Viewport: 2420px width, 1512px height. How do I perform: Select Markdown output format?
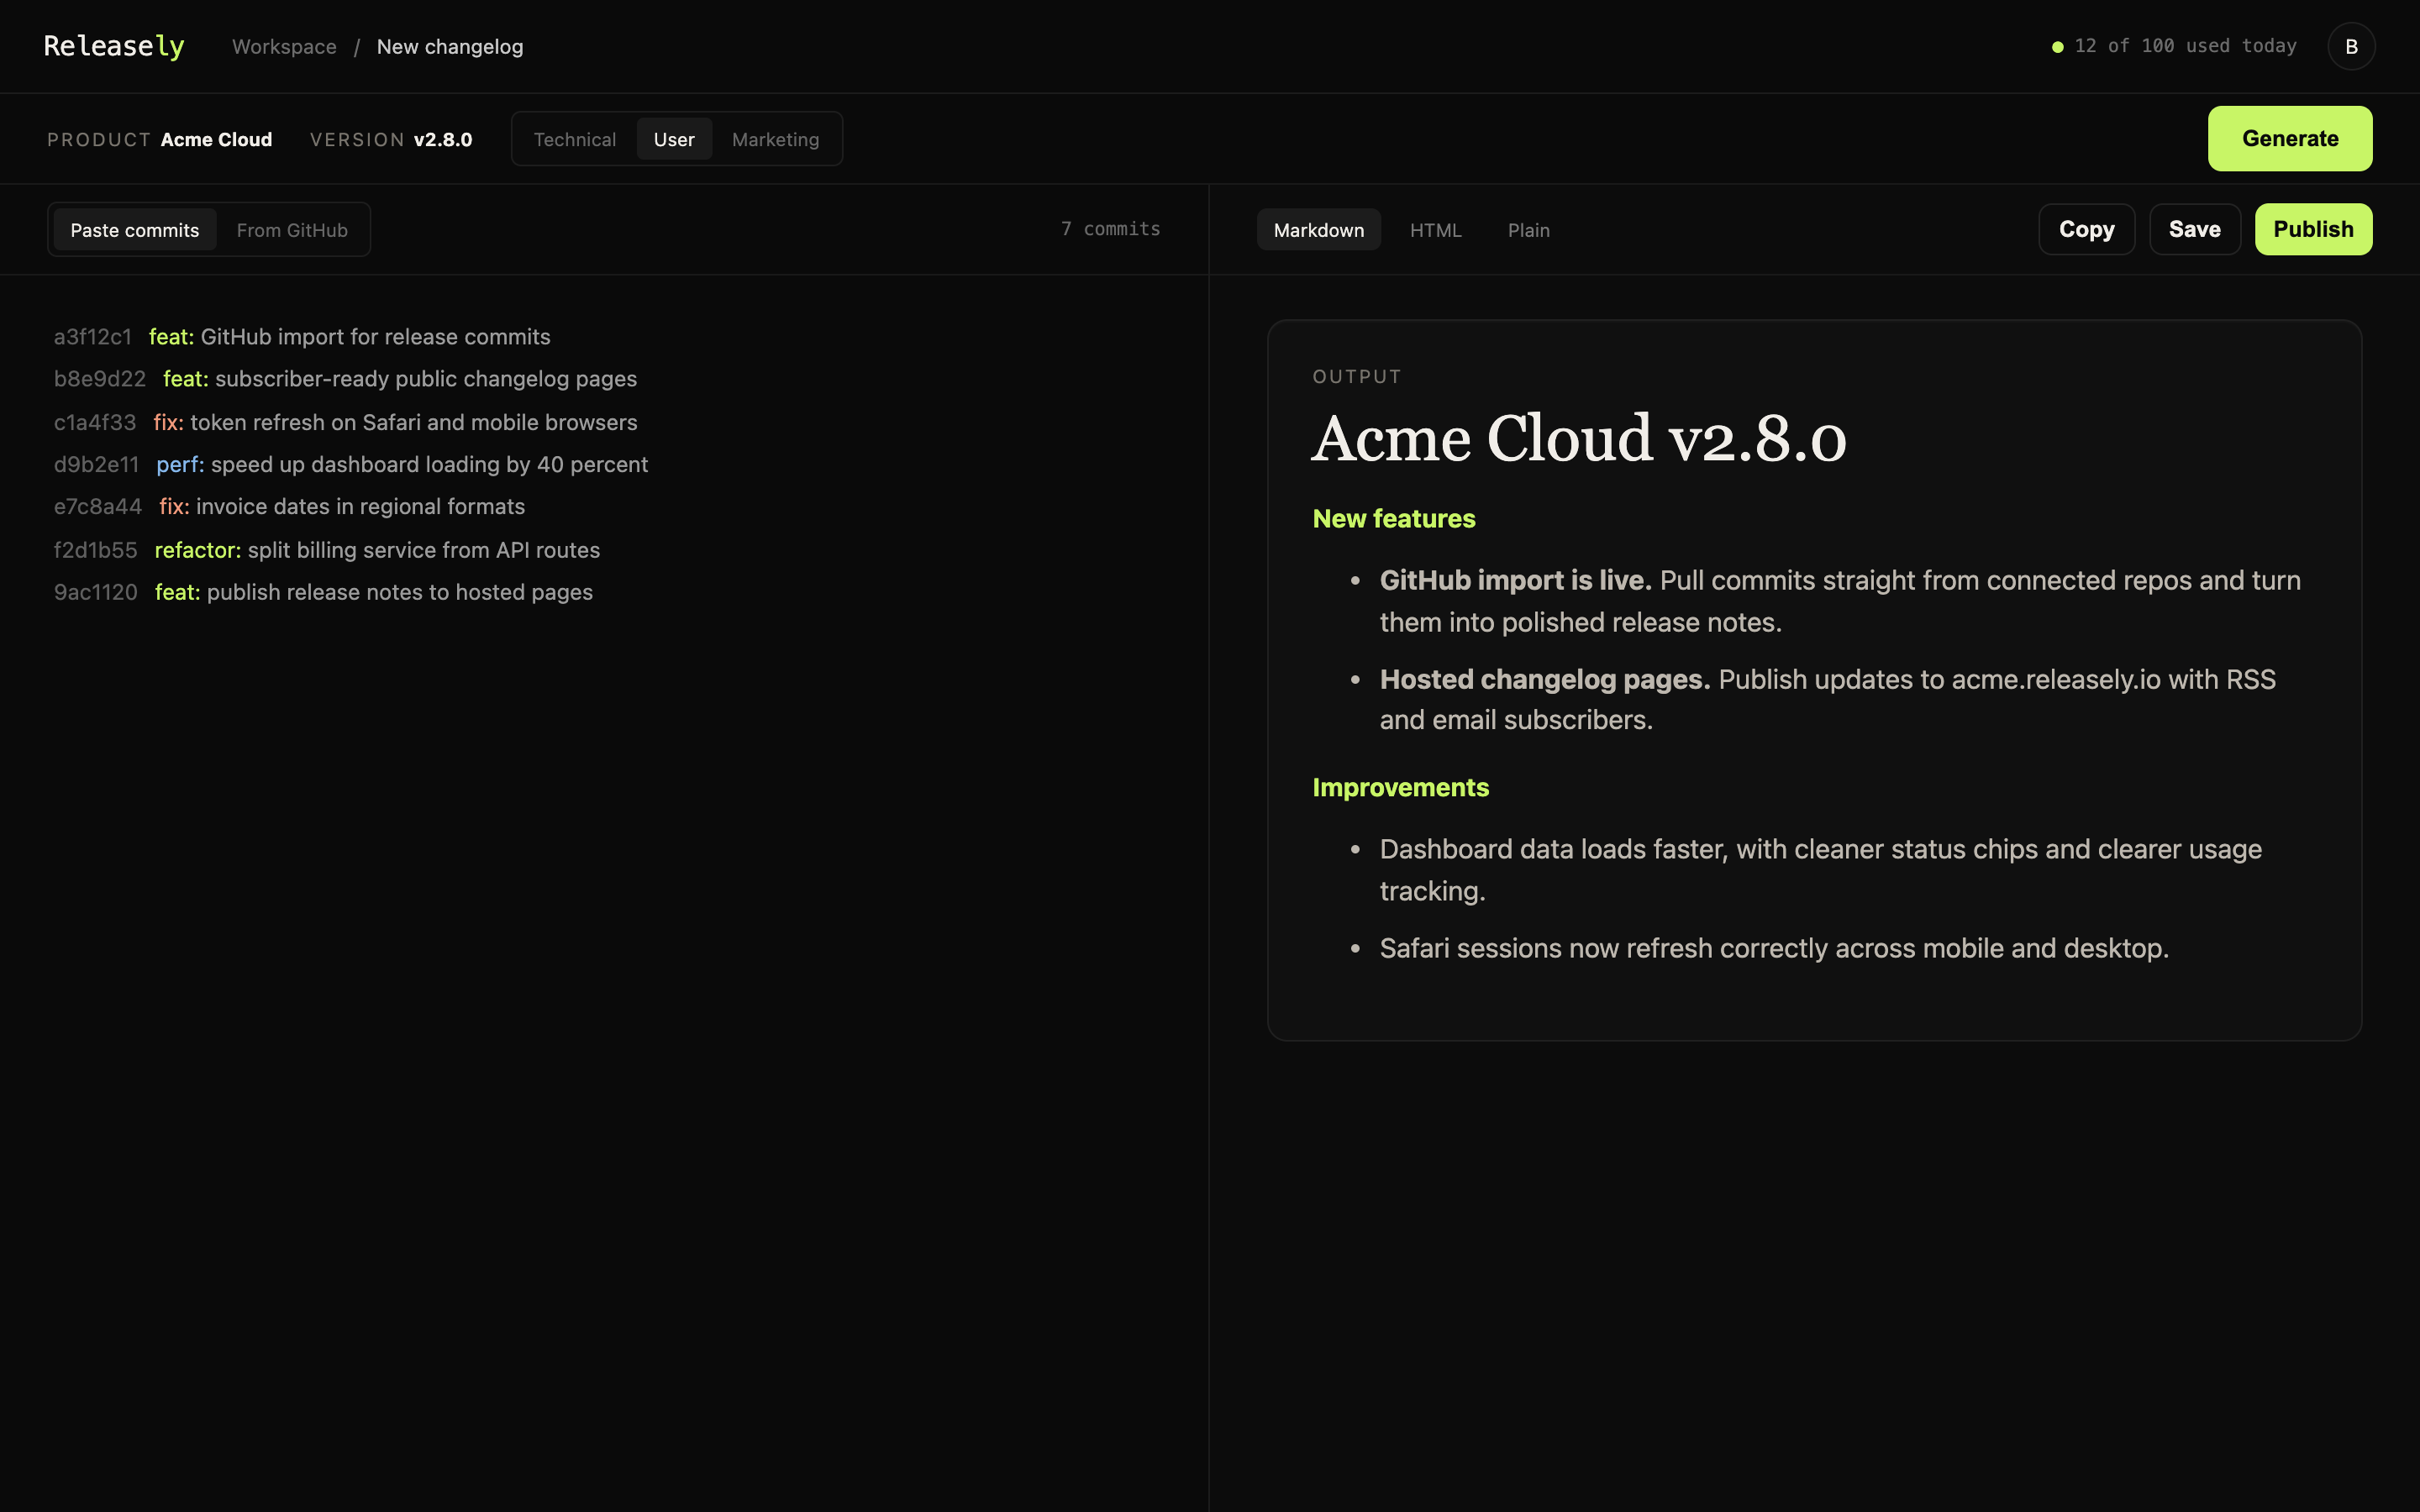(x=1318, y=230)
